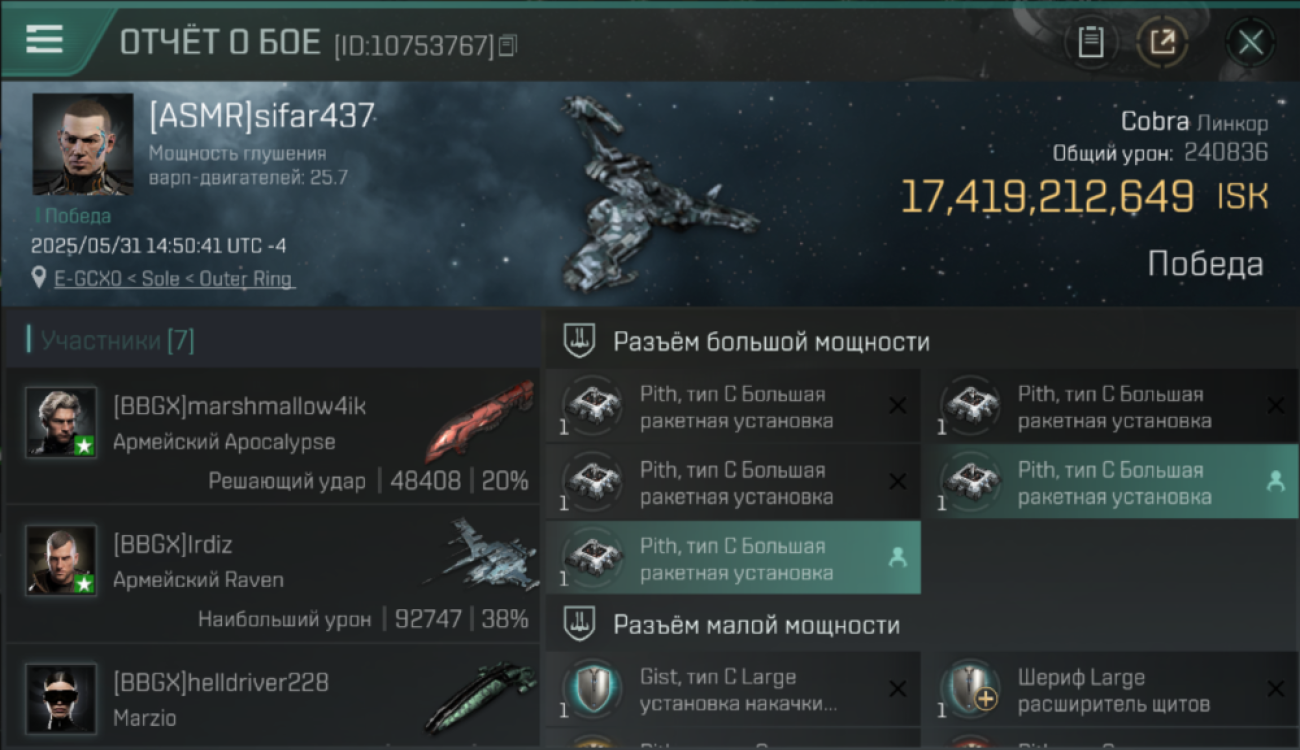
Task: Open the Gist тип C Large shield booster
Action: click(x=733, y=689)
